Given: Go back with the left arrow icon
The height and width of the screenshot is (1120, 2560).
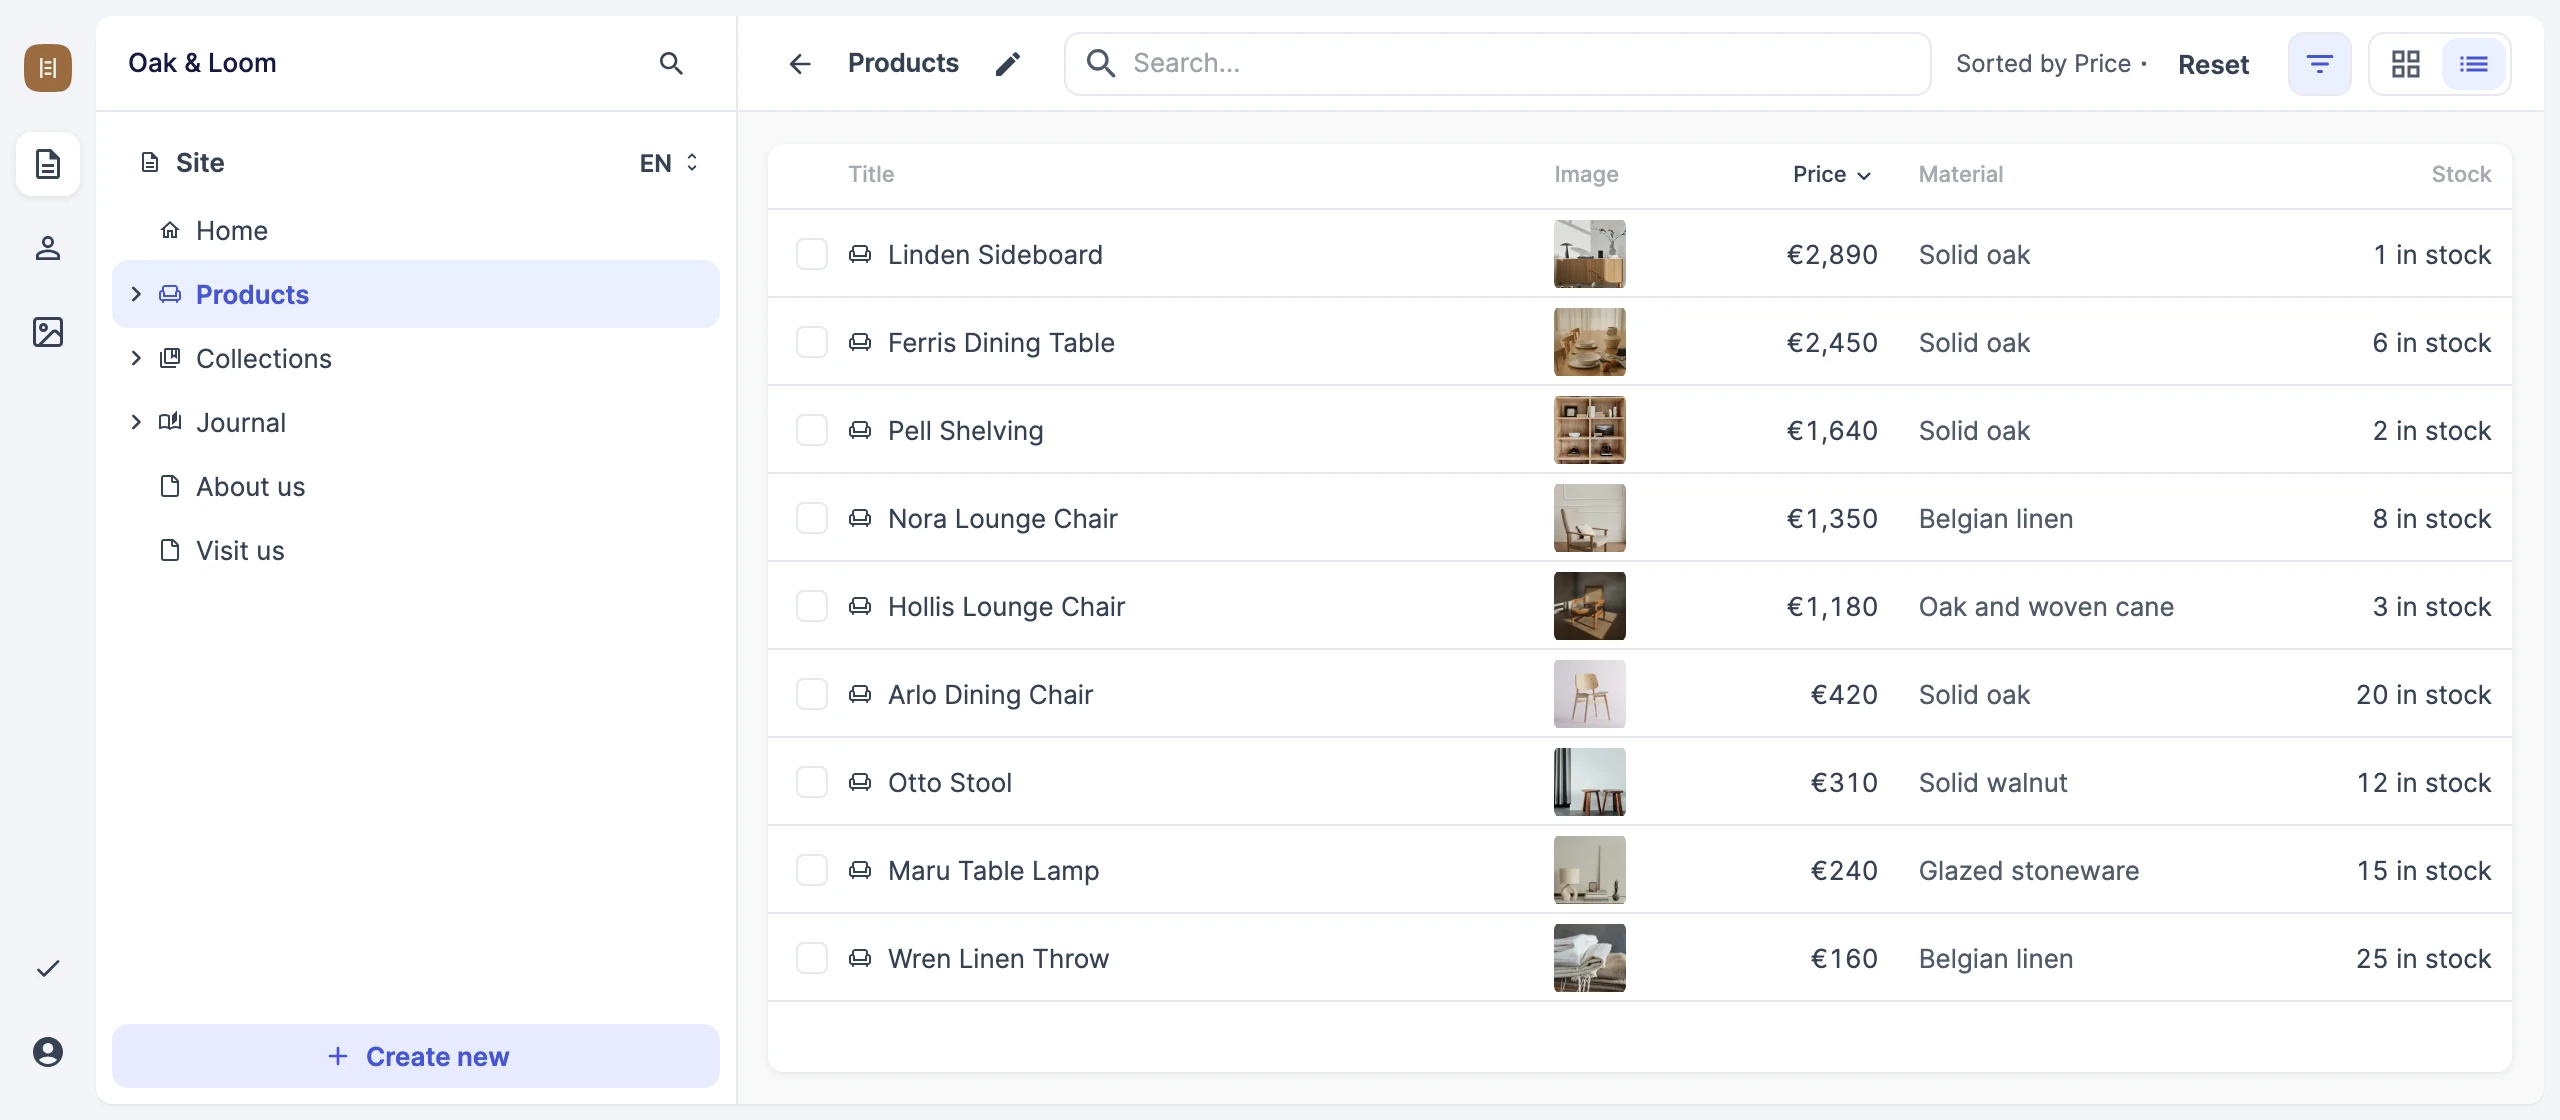Looking at the screenshot, I should coord(800,64).
